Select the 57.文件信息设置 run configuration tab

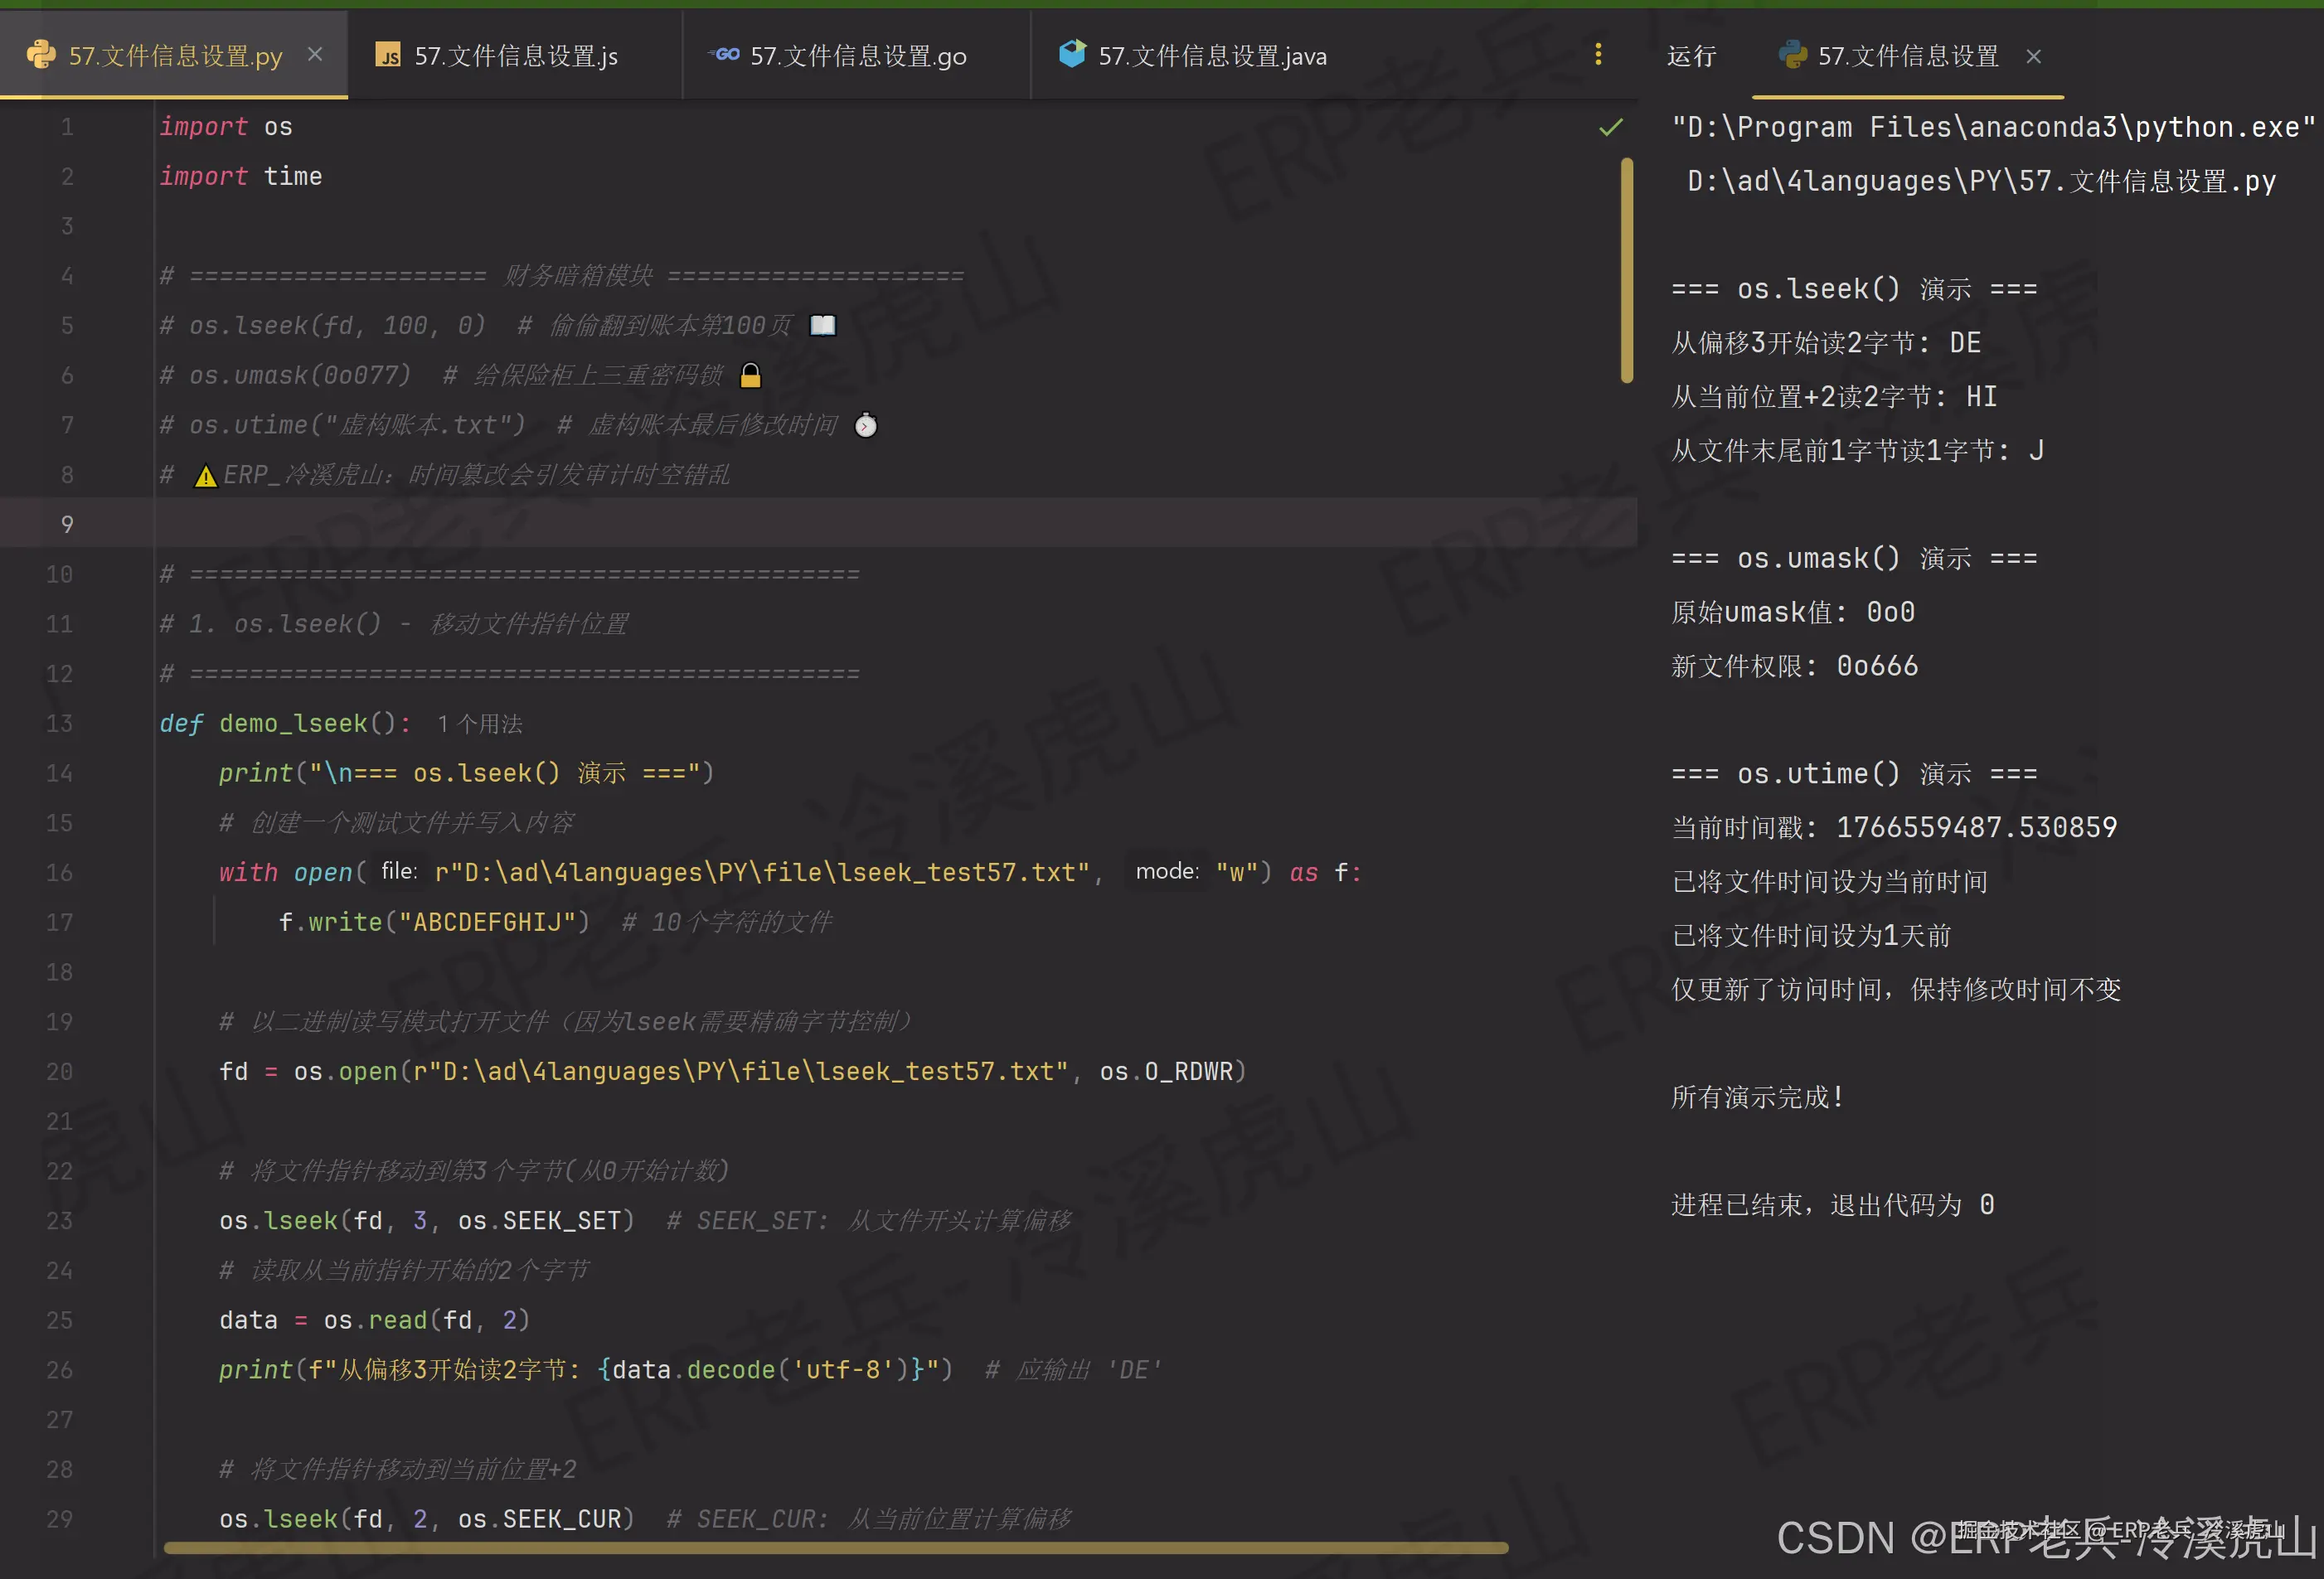(x=1908, y=56)
